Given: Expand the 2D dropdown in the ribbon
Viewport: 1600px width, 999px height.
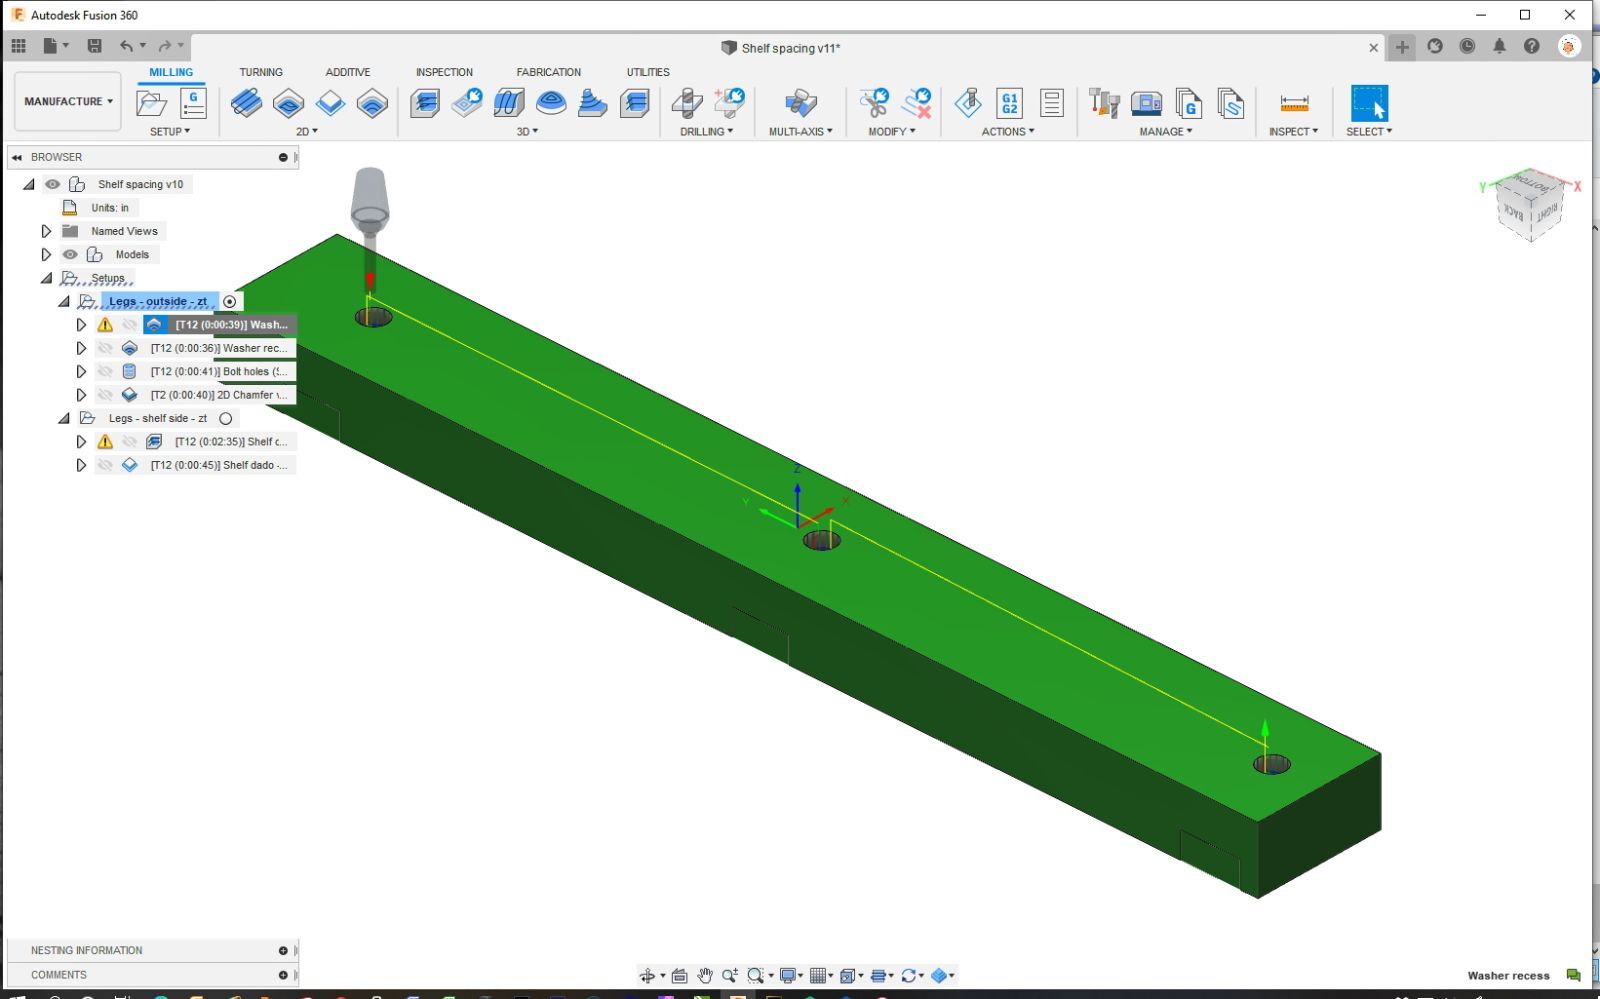Looking at the screenshot, I should [x=307, y=131].
